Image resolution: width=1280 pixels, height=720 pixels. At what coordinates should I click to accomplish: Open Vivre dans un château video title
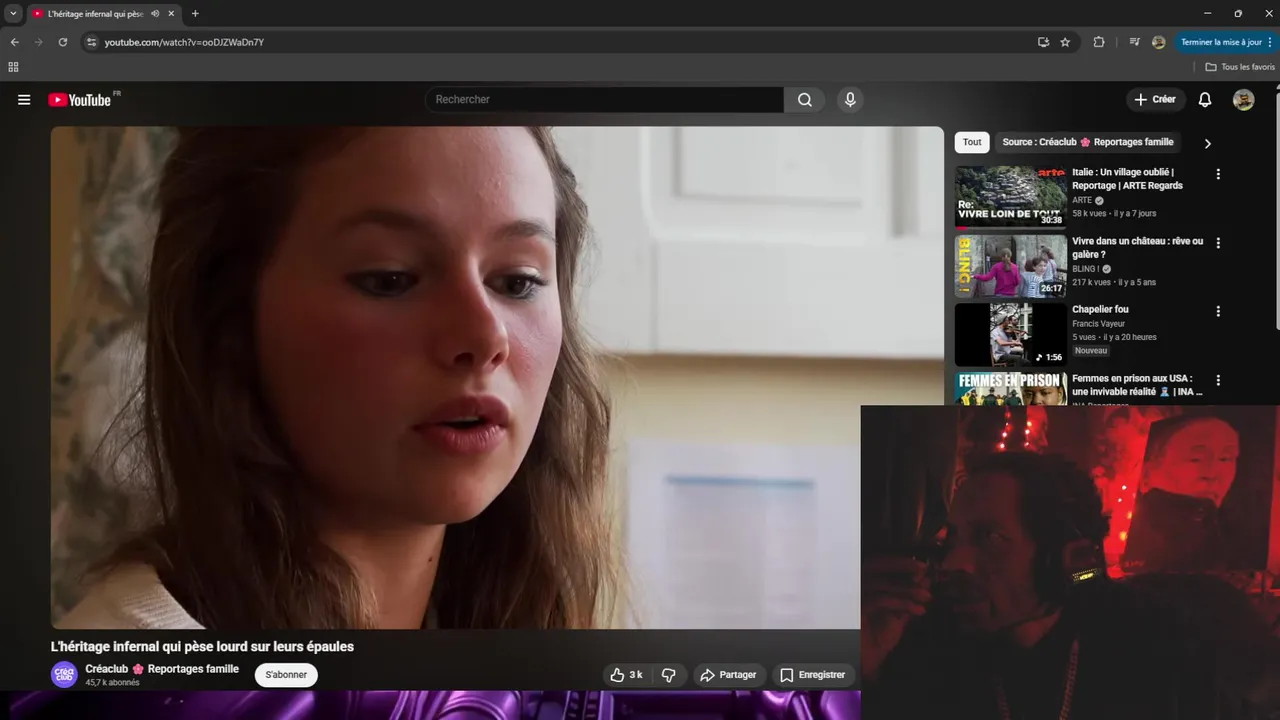(x=1138, y=248)
